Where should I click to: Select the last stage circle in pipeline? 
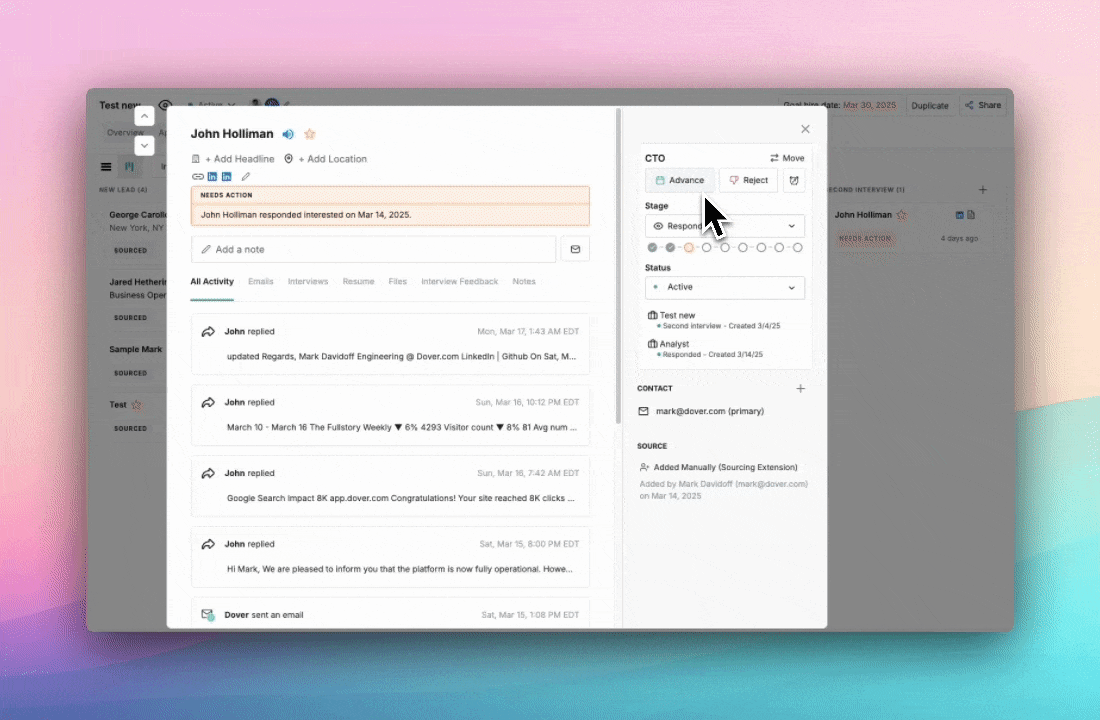coord(798,247)
